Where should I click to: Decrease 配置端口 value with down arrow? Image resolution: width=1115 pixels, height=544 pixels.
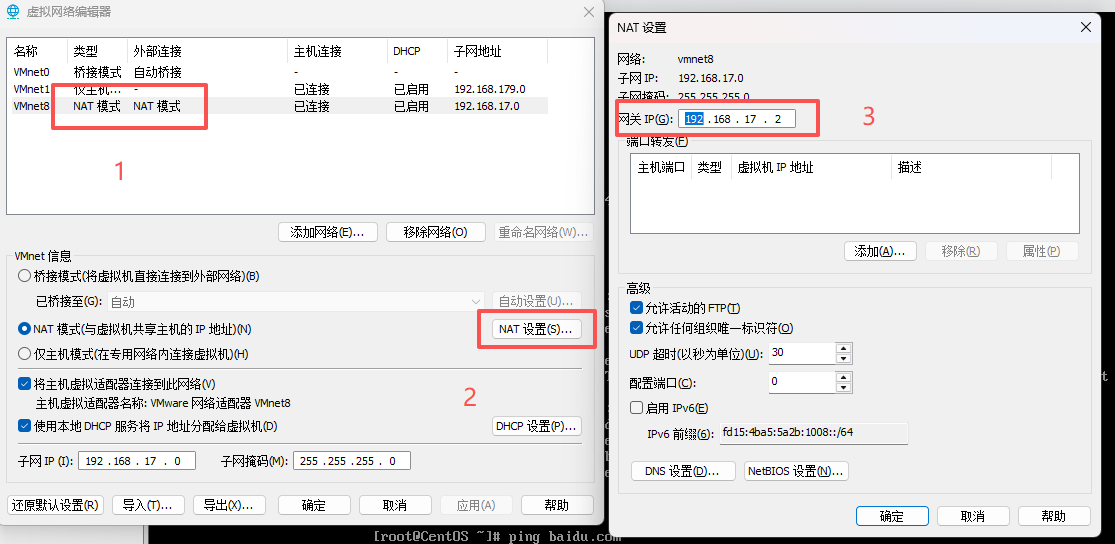point(843,387)
